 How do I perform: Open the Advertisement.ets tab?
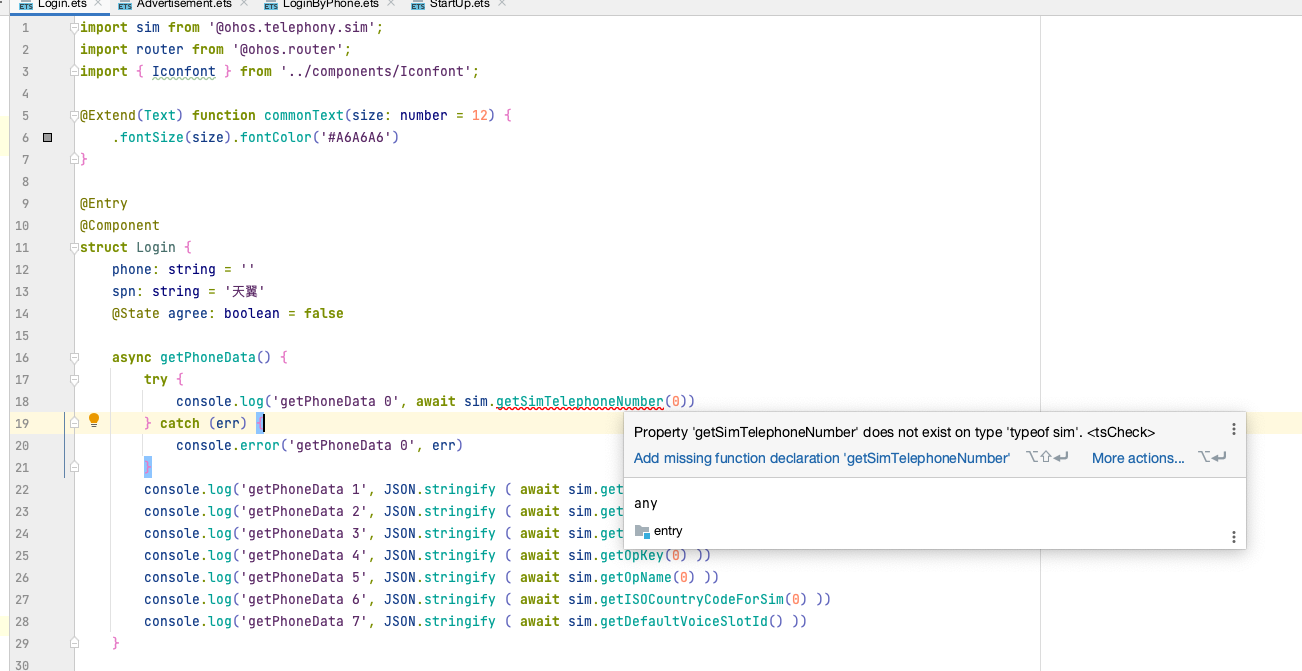coord(184,4)
